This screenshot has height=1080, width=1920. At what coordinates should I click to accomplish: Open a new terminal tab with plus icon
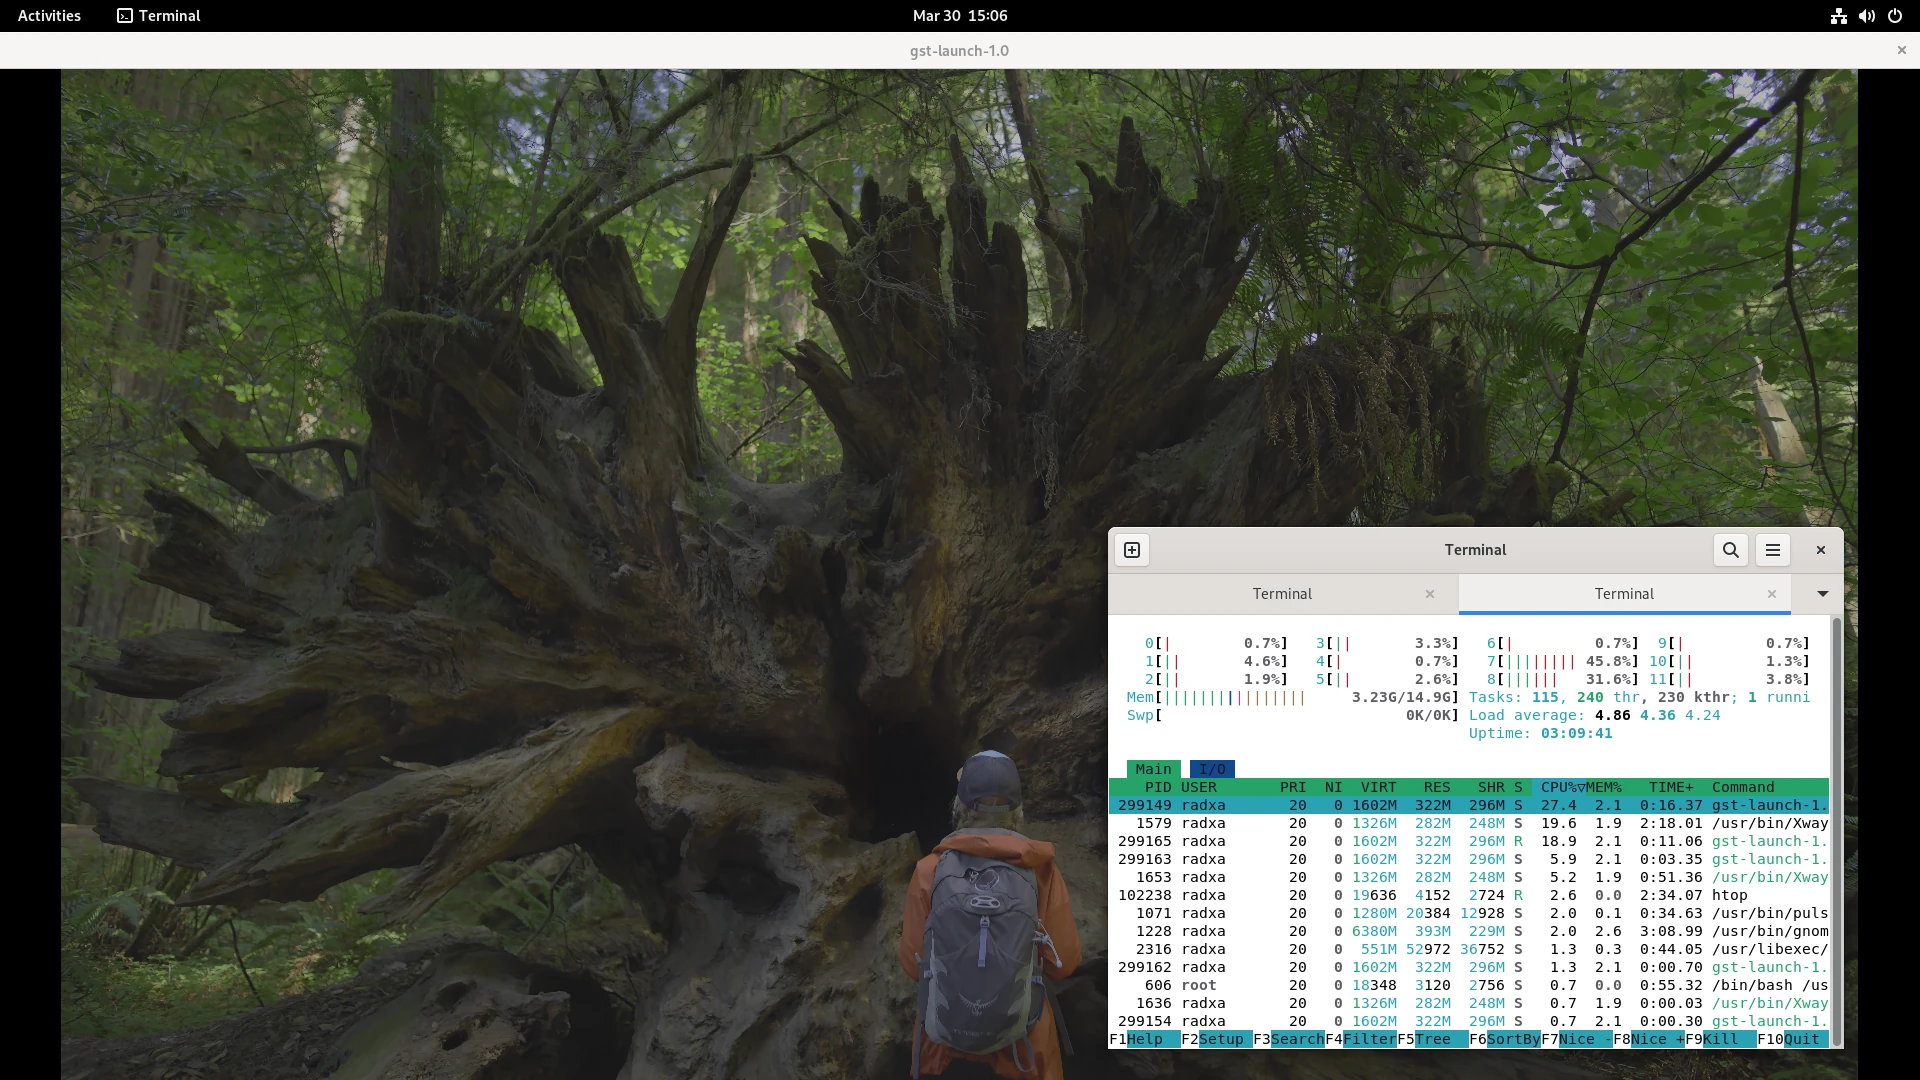point(1132,550)
